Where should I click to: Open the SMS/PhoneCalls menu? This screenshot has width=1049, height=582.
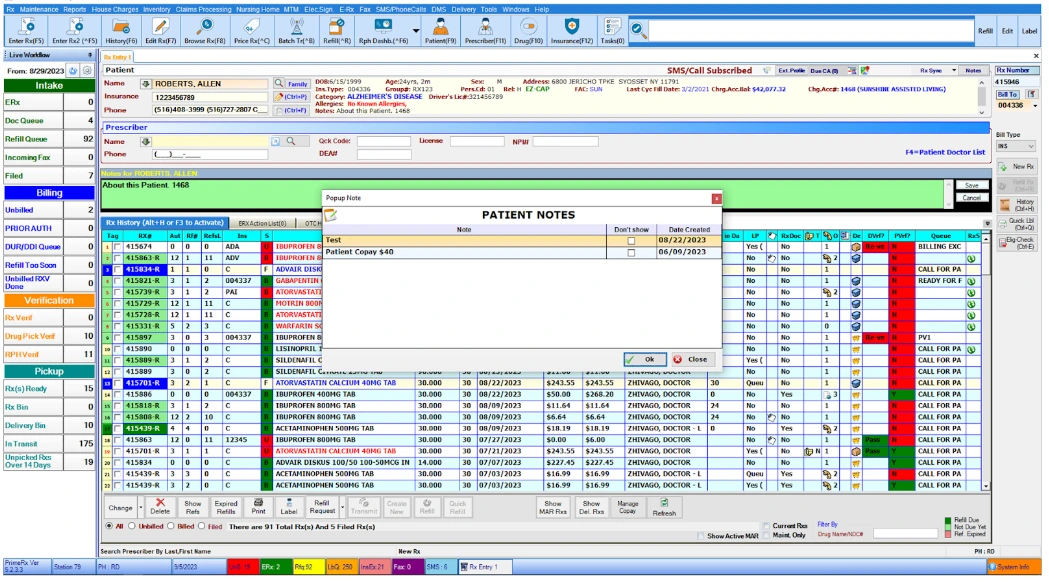click(401, 9)
